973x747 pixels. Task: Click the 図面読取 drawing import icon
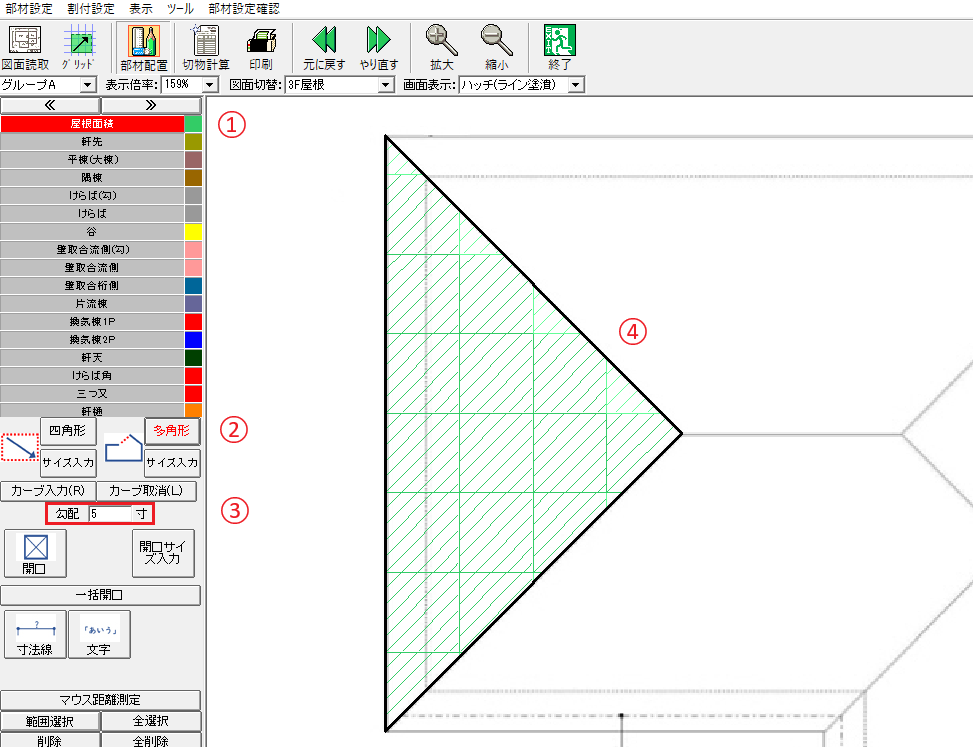pyautogui.click(x=25, y=47)
